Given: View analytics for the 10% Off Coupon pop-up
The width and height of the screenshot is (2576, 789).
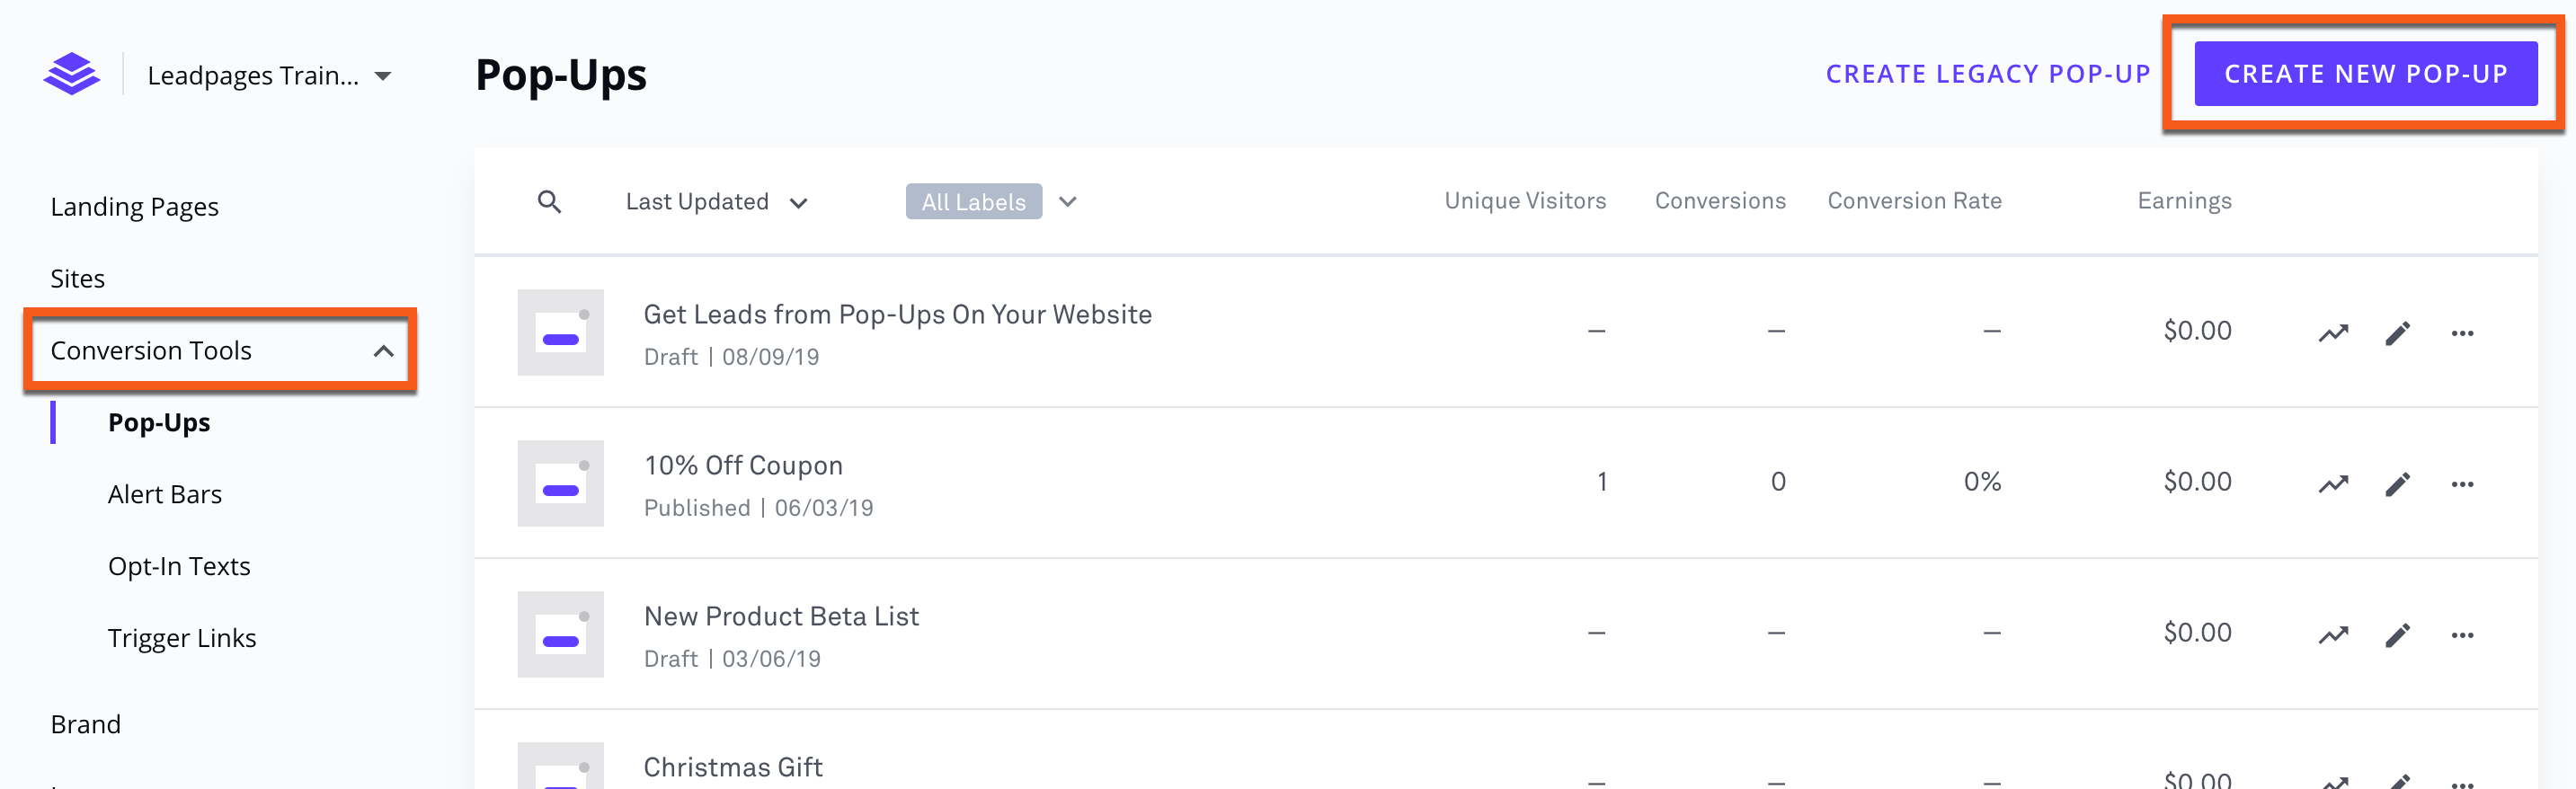Looking at the screenshot, I should [2333, 483].
